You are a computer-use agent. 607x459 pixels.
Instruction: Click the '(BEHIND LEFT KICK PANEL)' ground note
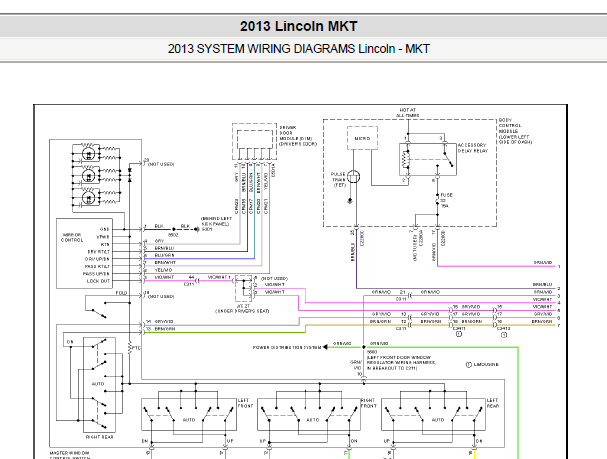pos(216,221)
